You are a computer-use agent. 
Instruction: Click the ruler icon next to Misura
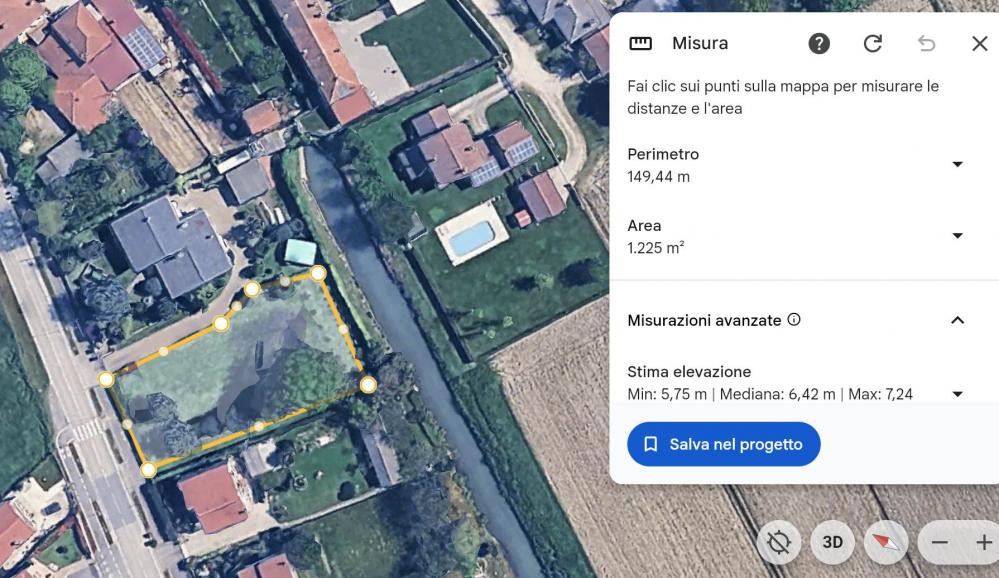click(x=640, y=43)
